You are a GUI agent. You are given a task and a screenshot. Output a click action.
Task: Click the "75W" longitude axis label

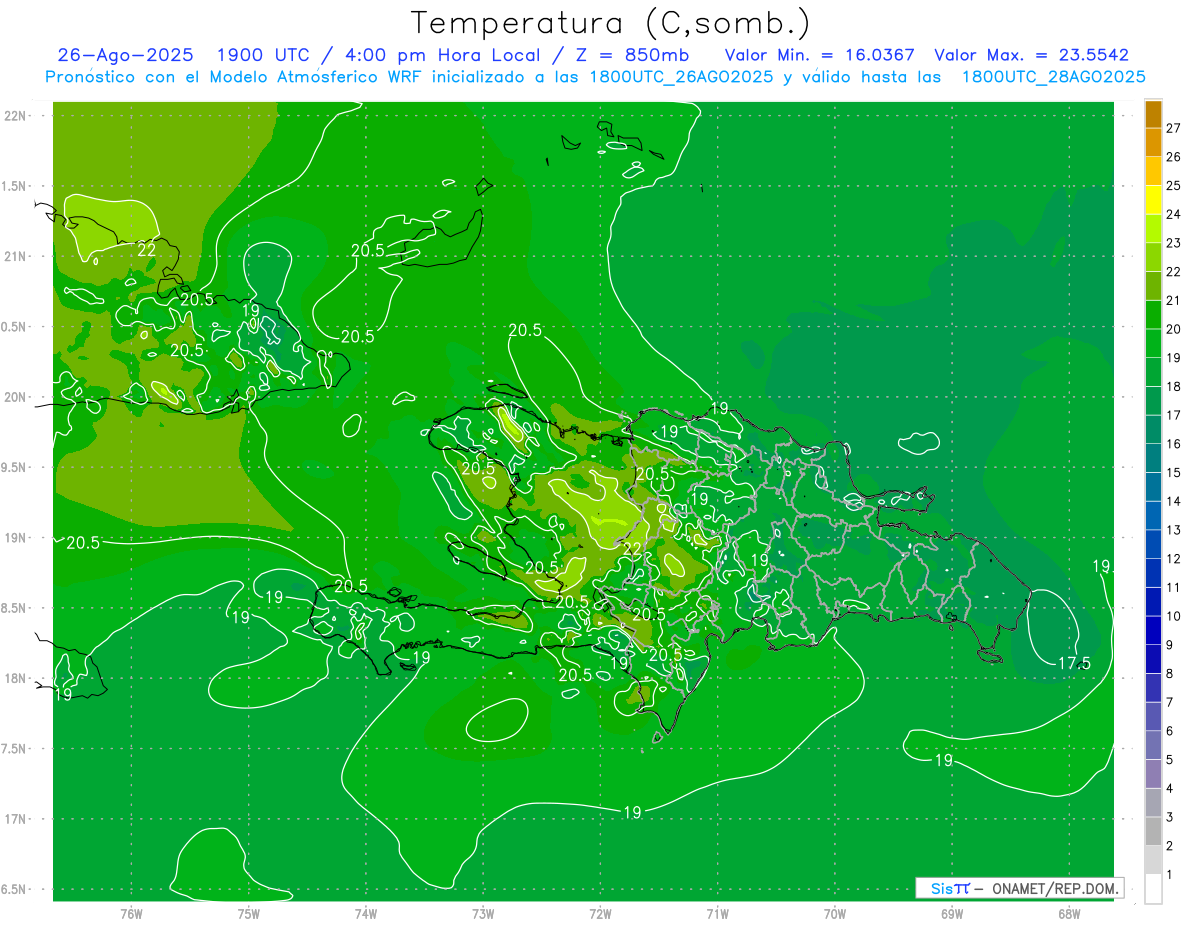[x=248, y=914]
